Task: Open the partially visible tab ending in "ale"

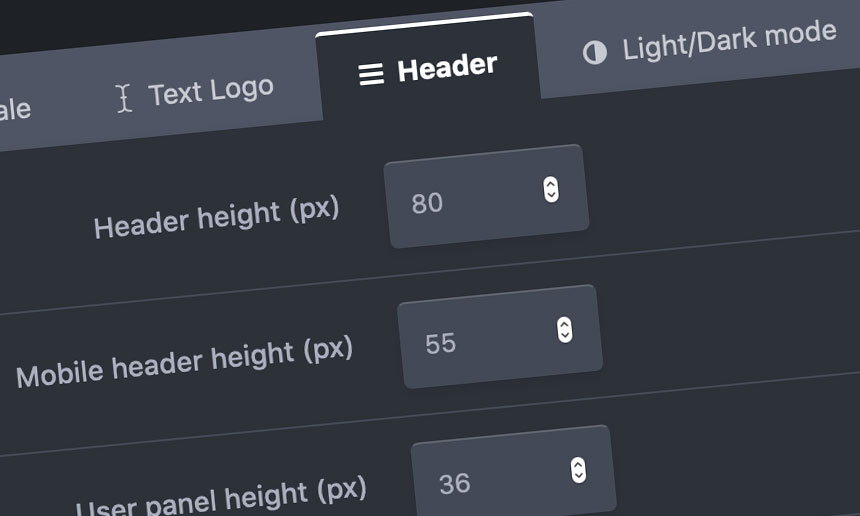Action: [x=14, y=109]
